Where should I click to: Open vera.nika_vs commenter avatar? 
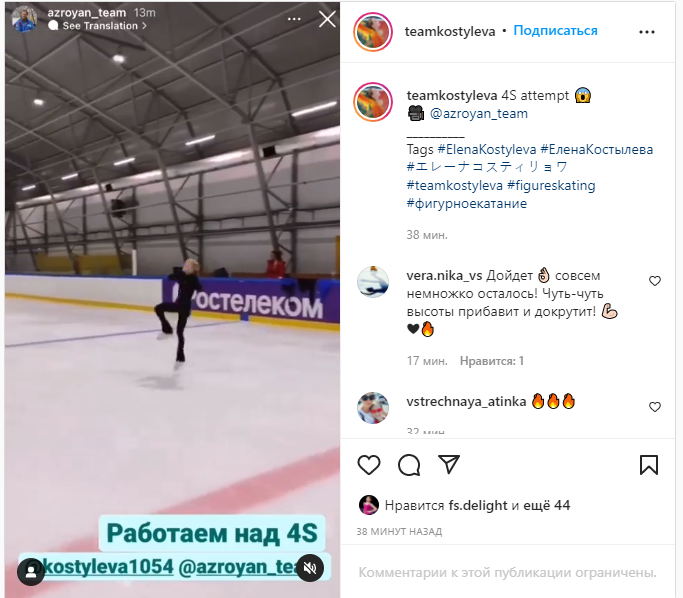coord(373,282)
